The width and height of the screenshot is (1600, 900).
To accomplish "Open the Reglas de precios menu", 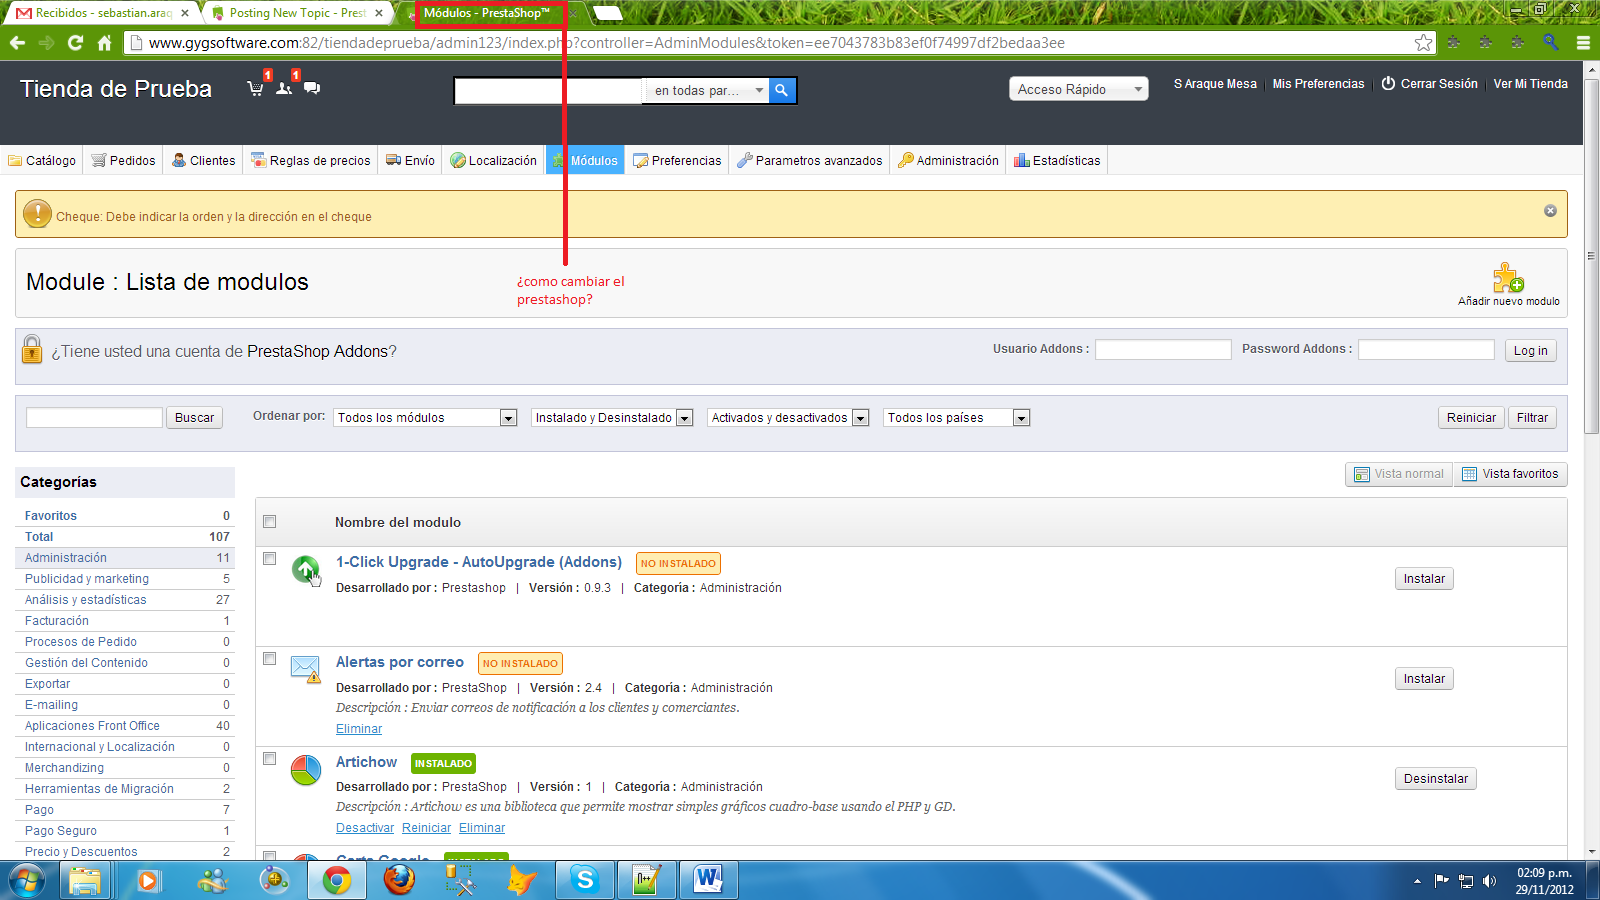I will point(310,160).
